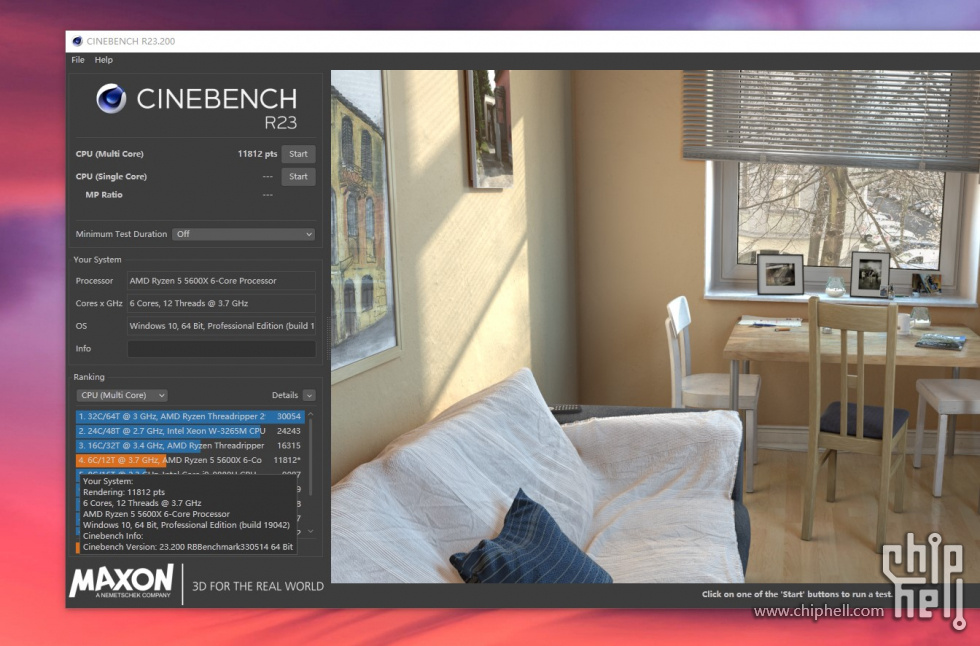Start the CPU Multi Core test
Image resolution: width=980 pixels, height=646 pixels.
coord(298,154)
